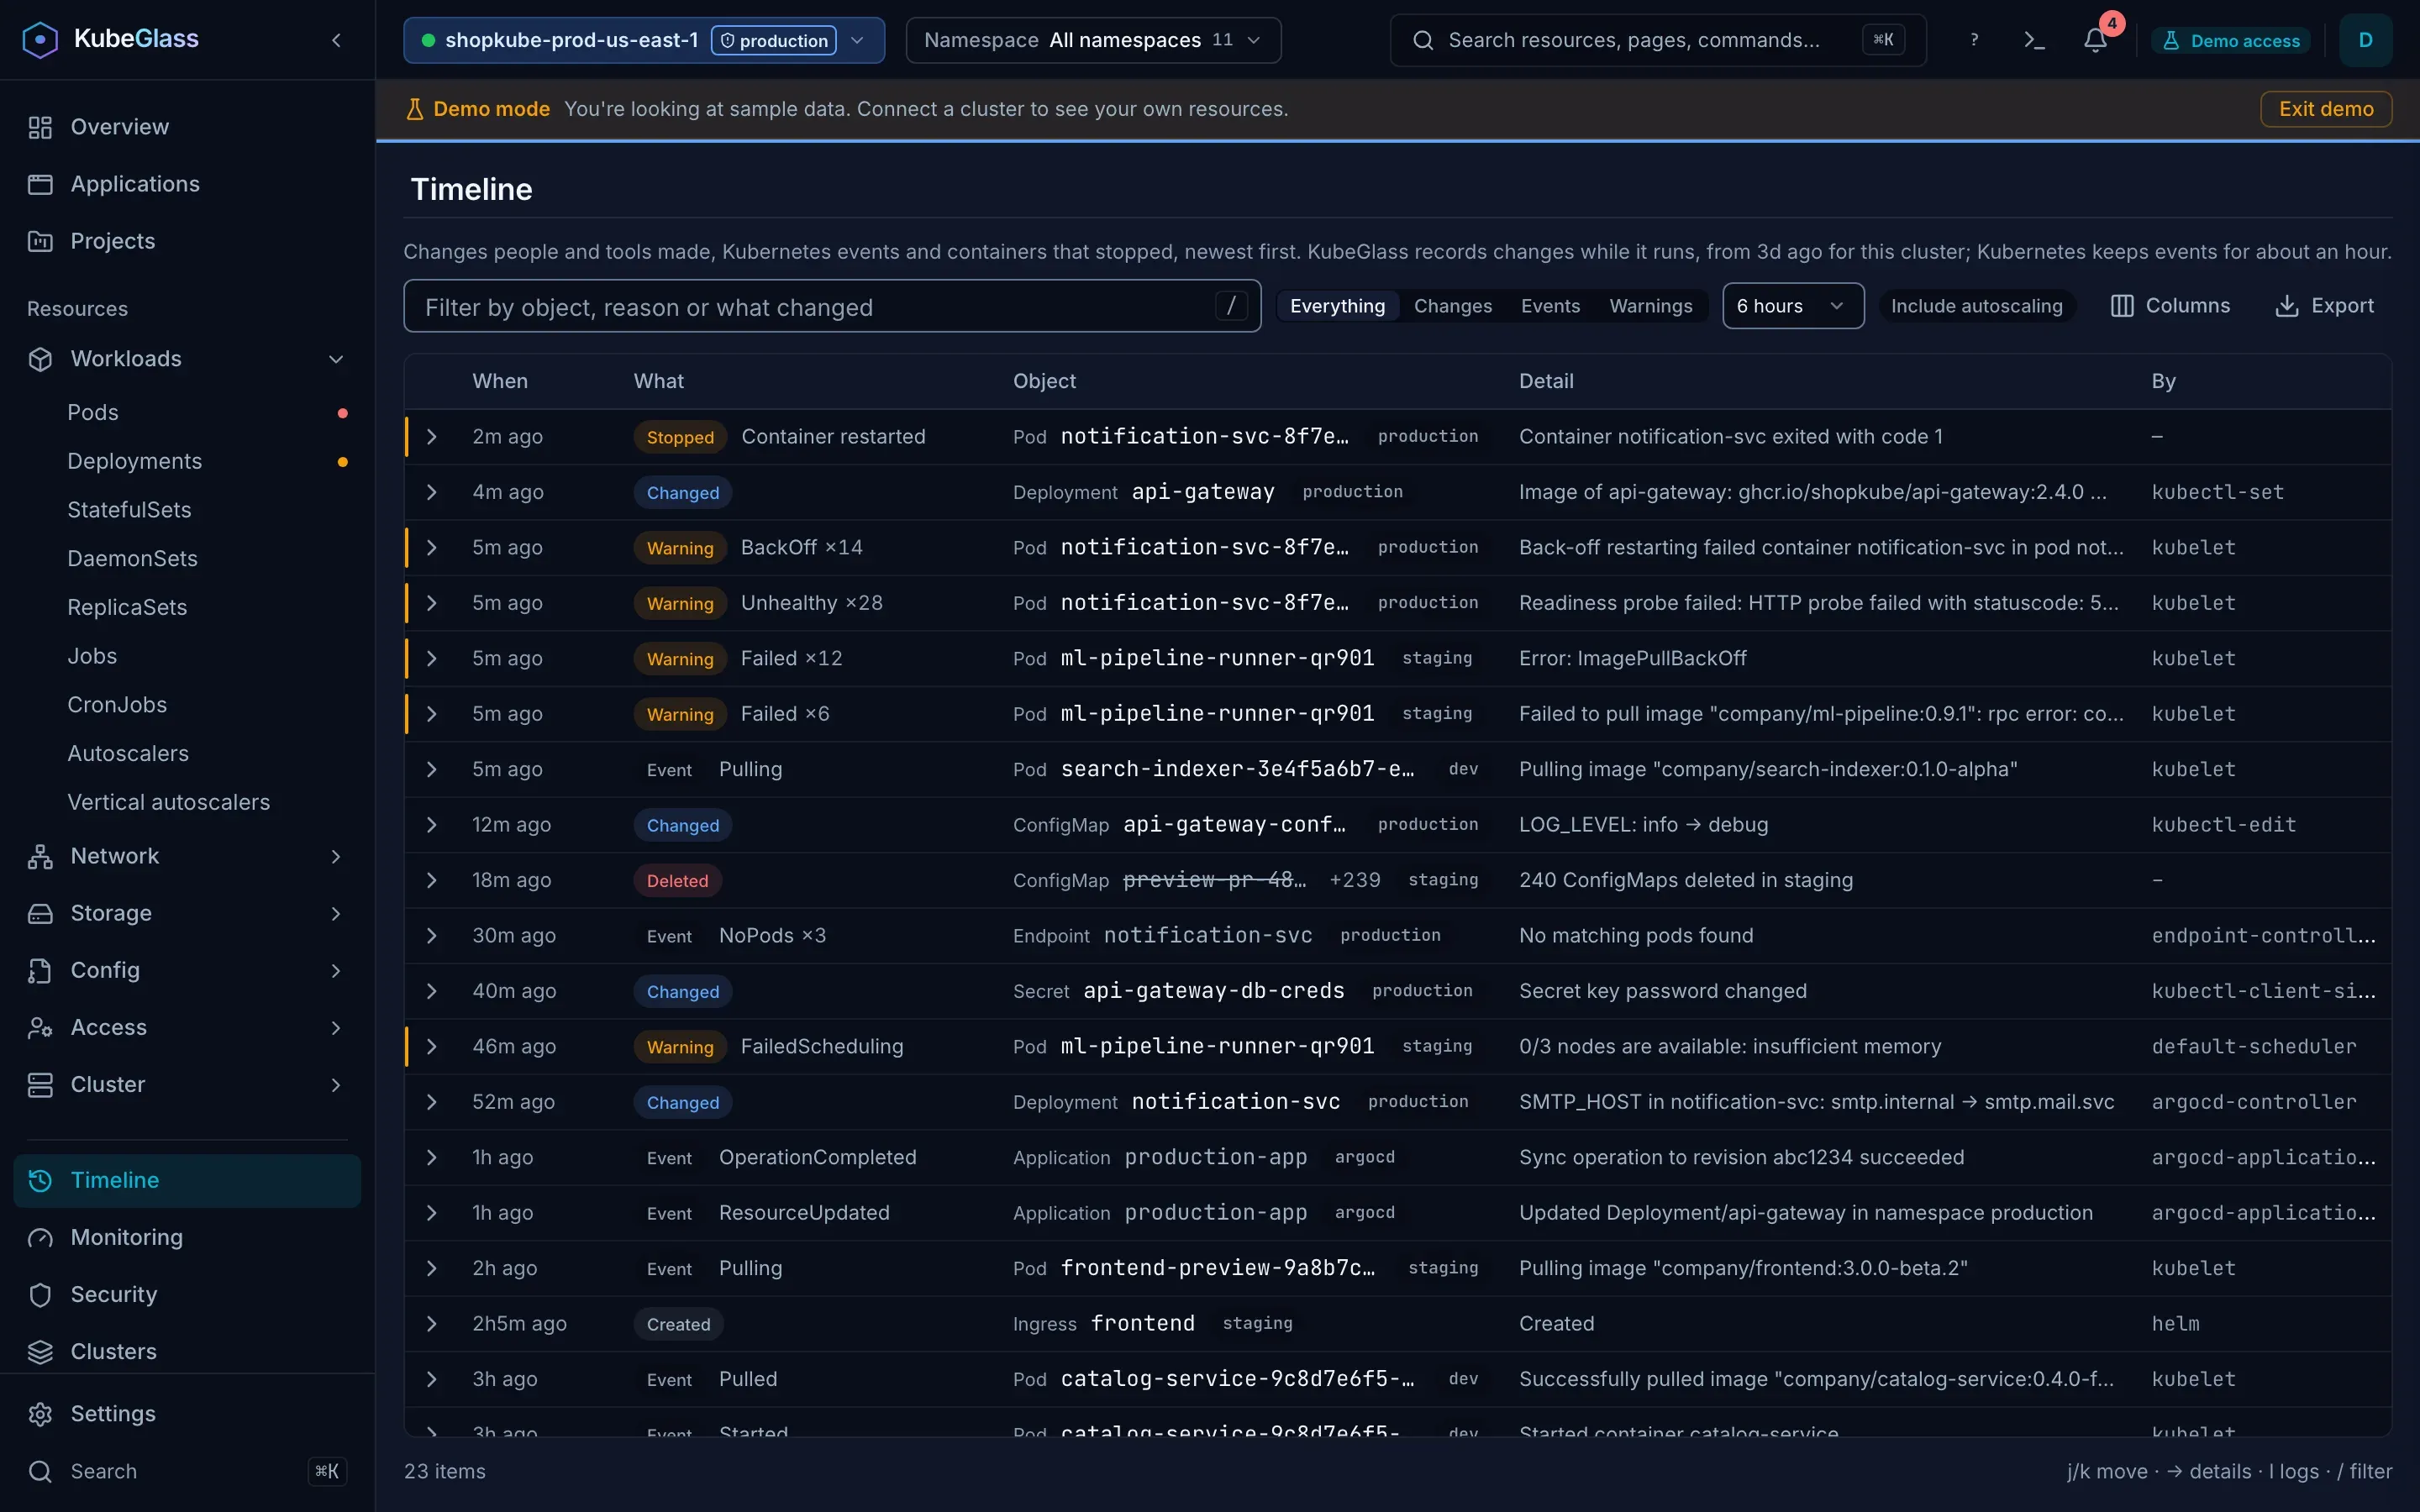Switch to the Events tab
Image resolution: width=2420 pixels, height=1512 pixels.
click(1550, 306)
